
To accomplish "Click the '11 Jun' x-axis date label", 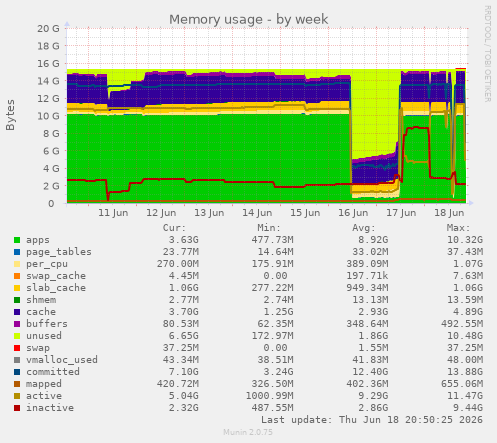I will point(113,213).
